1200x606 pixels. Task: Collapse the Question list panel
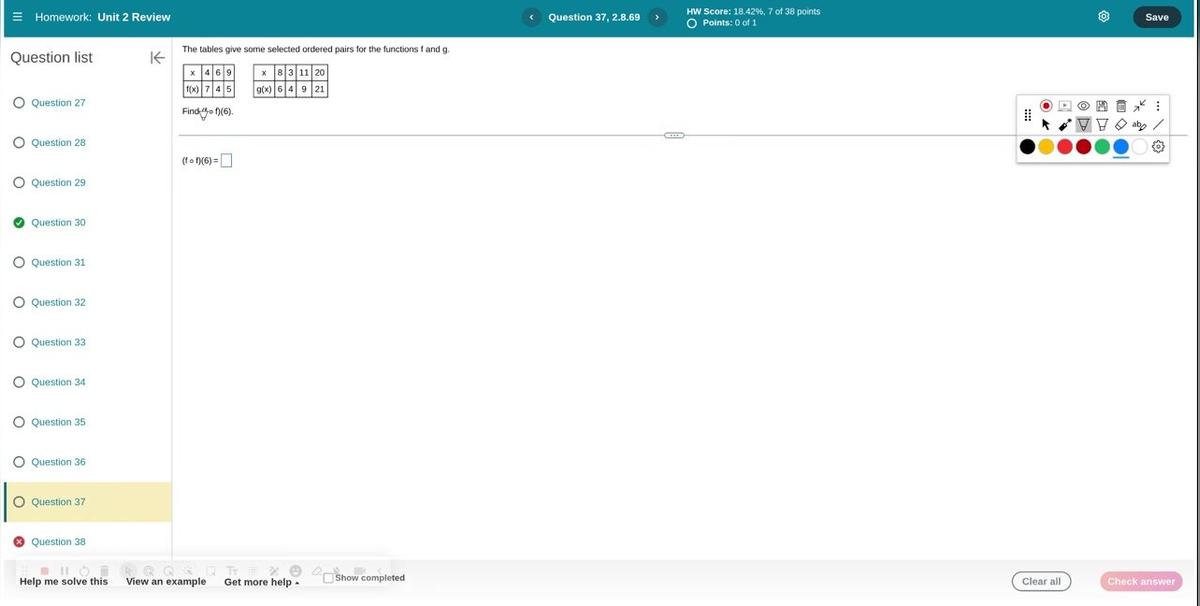click(157, 58)
